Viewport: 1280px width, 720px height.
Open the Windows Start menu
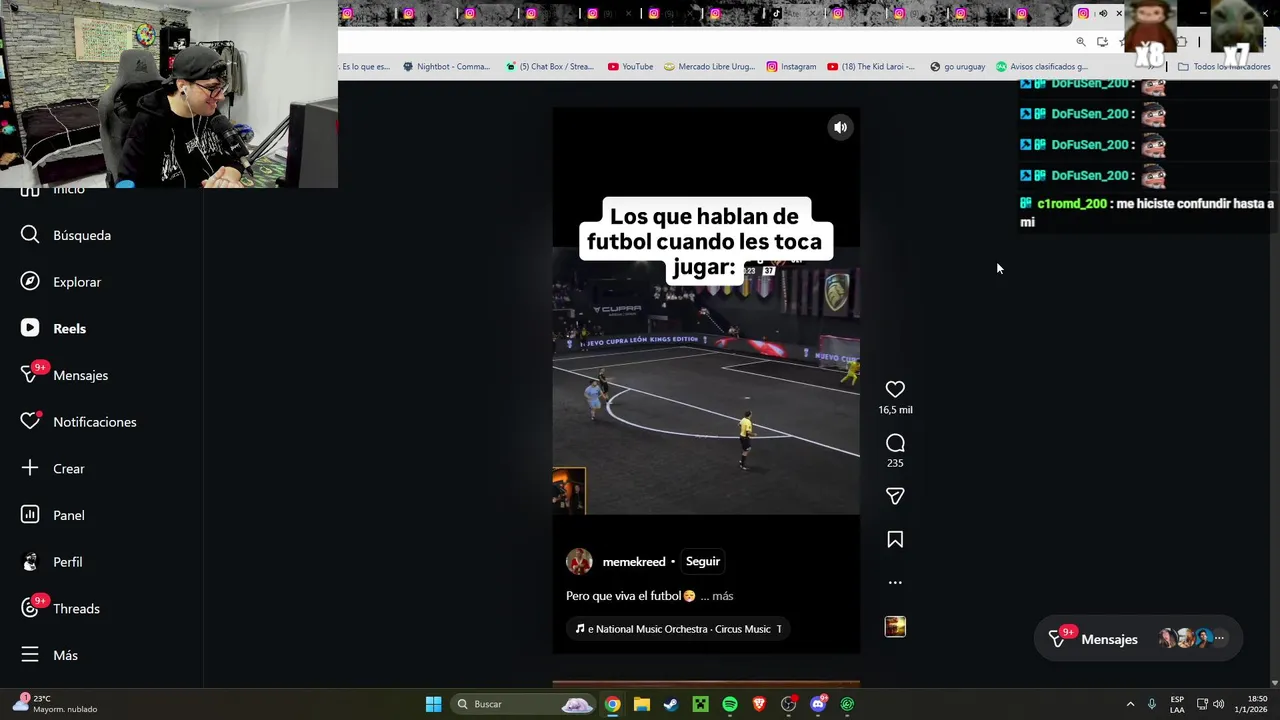(433, 704)
